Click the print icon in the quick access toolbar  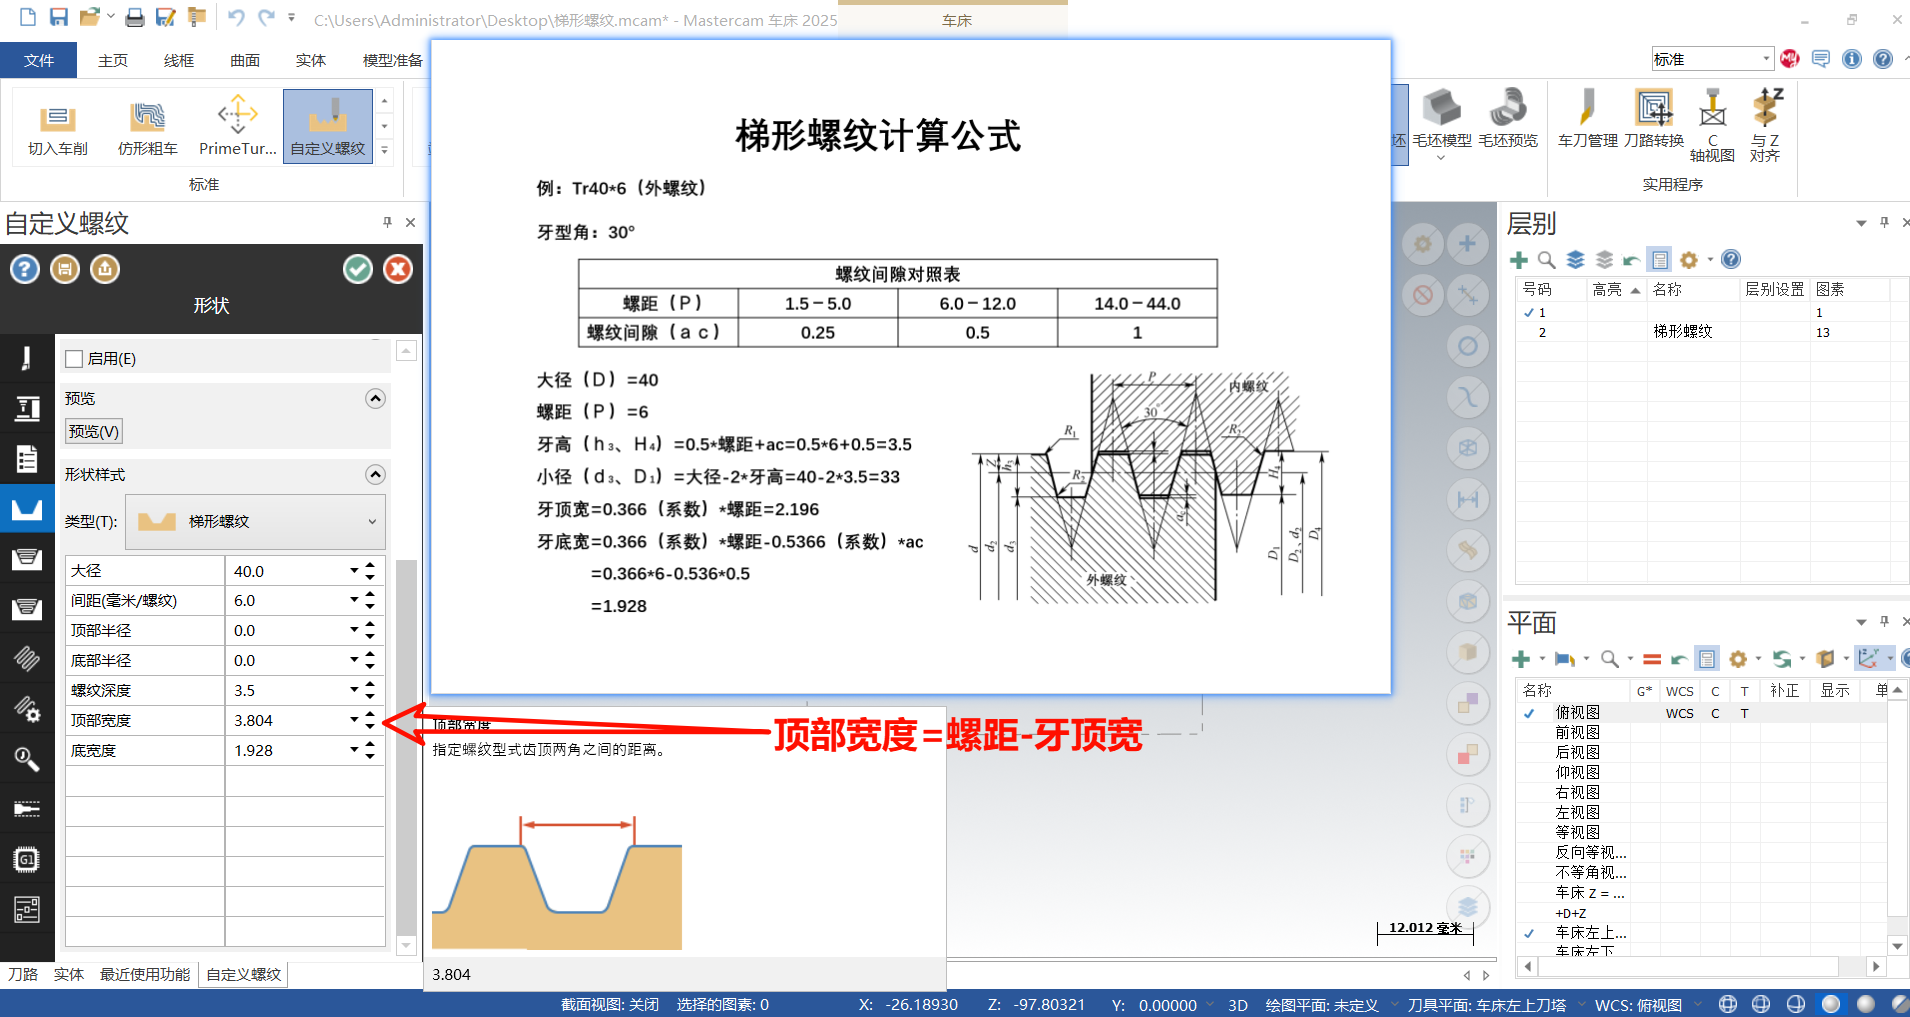pyautogui.click(x=135, y=17)
